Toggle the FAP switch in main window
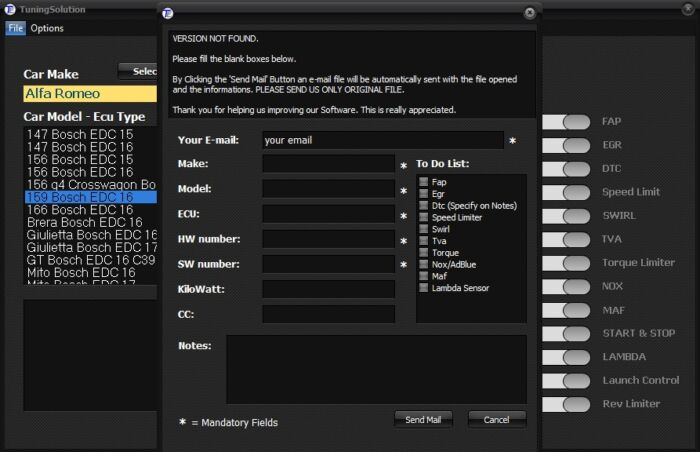 click(x=566, y=122)
